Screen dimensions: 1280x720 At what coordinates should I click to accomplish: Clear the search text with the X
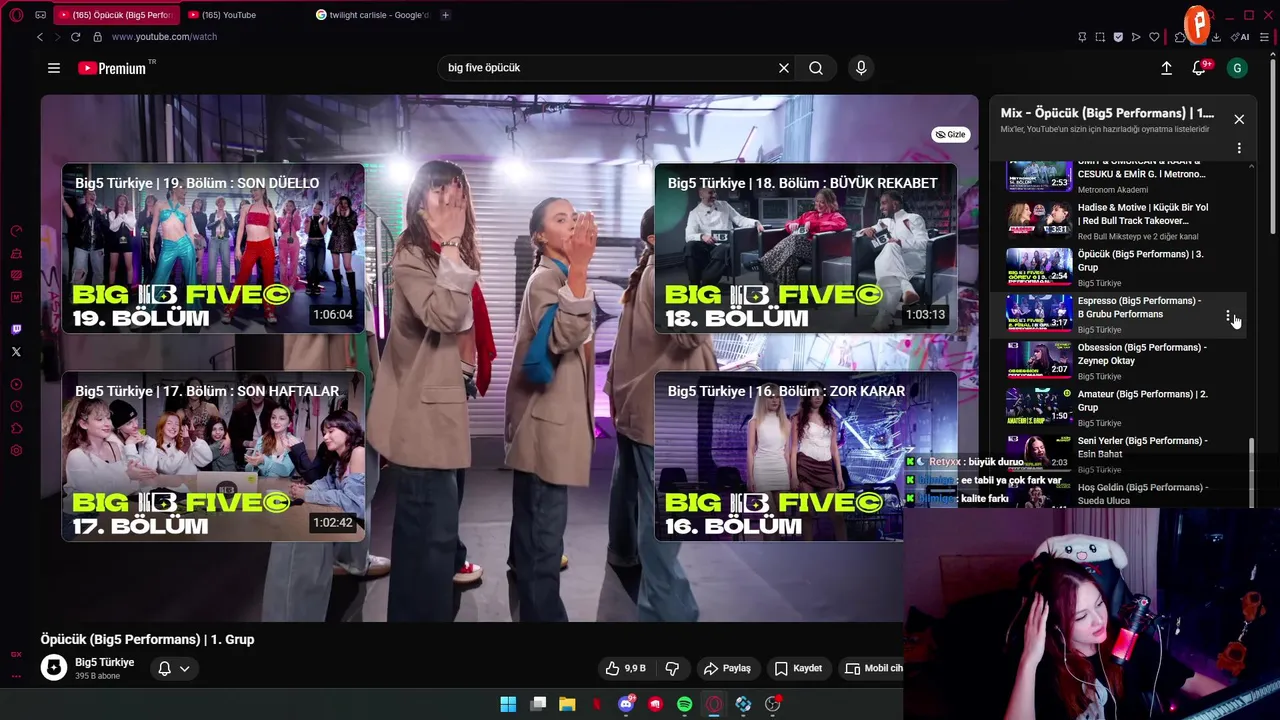point(784,68)
